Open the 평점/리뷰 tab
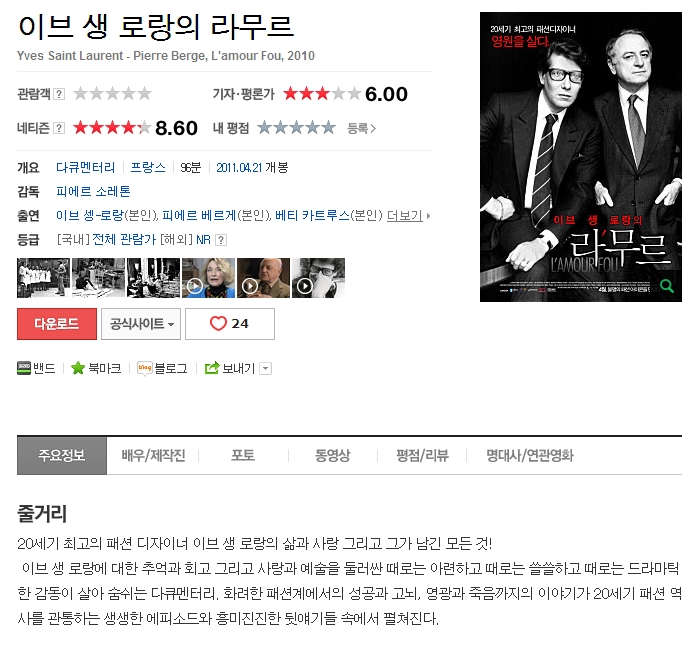 [422, 455]
